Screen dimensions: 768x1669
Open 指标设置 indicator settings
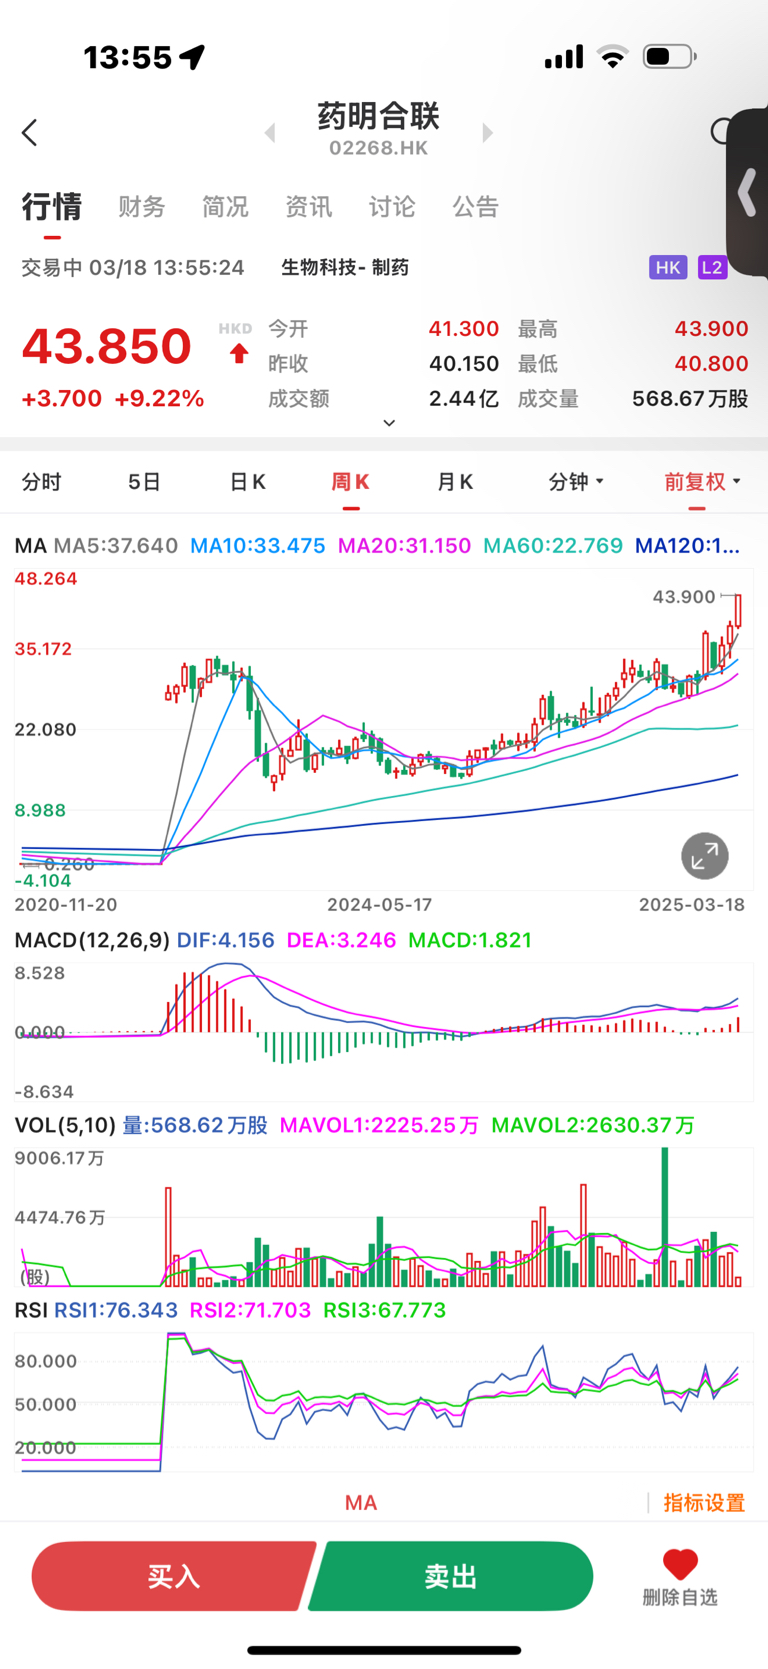pyautogui.click(x=704, y=1503)
